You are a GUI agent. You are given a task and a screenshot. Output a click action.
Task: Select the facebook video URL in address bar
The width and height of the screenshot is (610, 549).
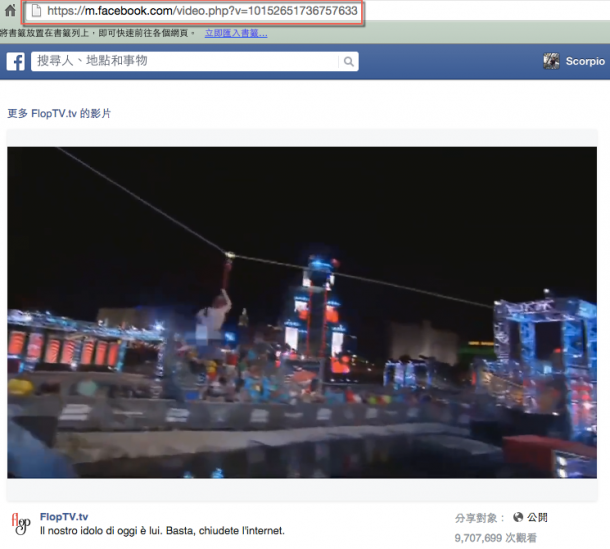(202, 11)
